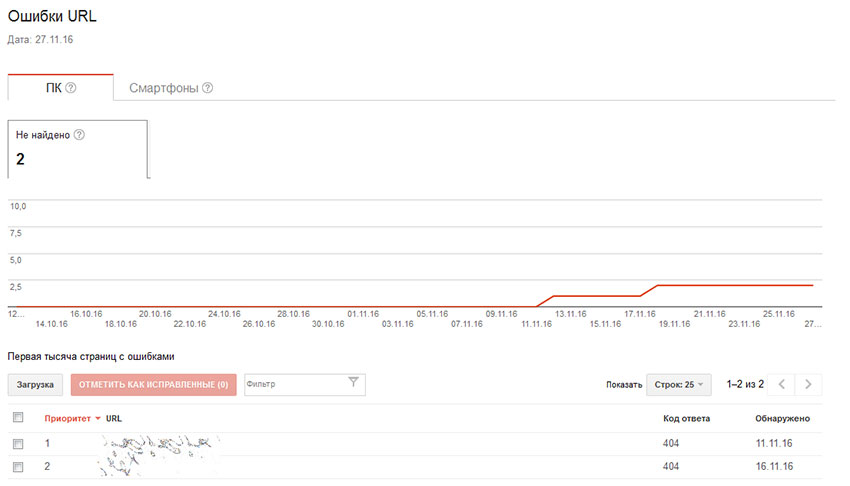Select the Не найдено error count card
The image size is (850, 486).
point(78,148)
